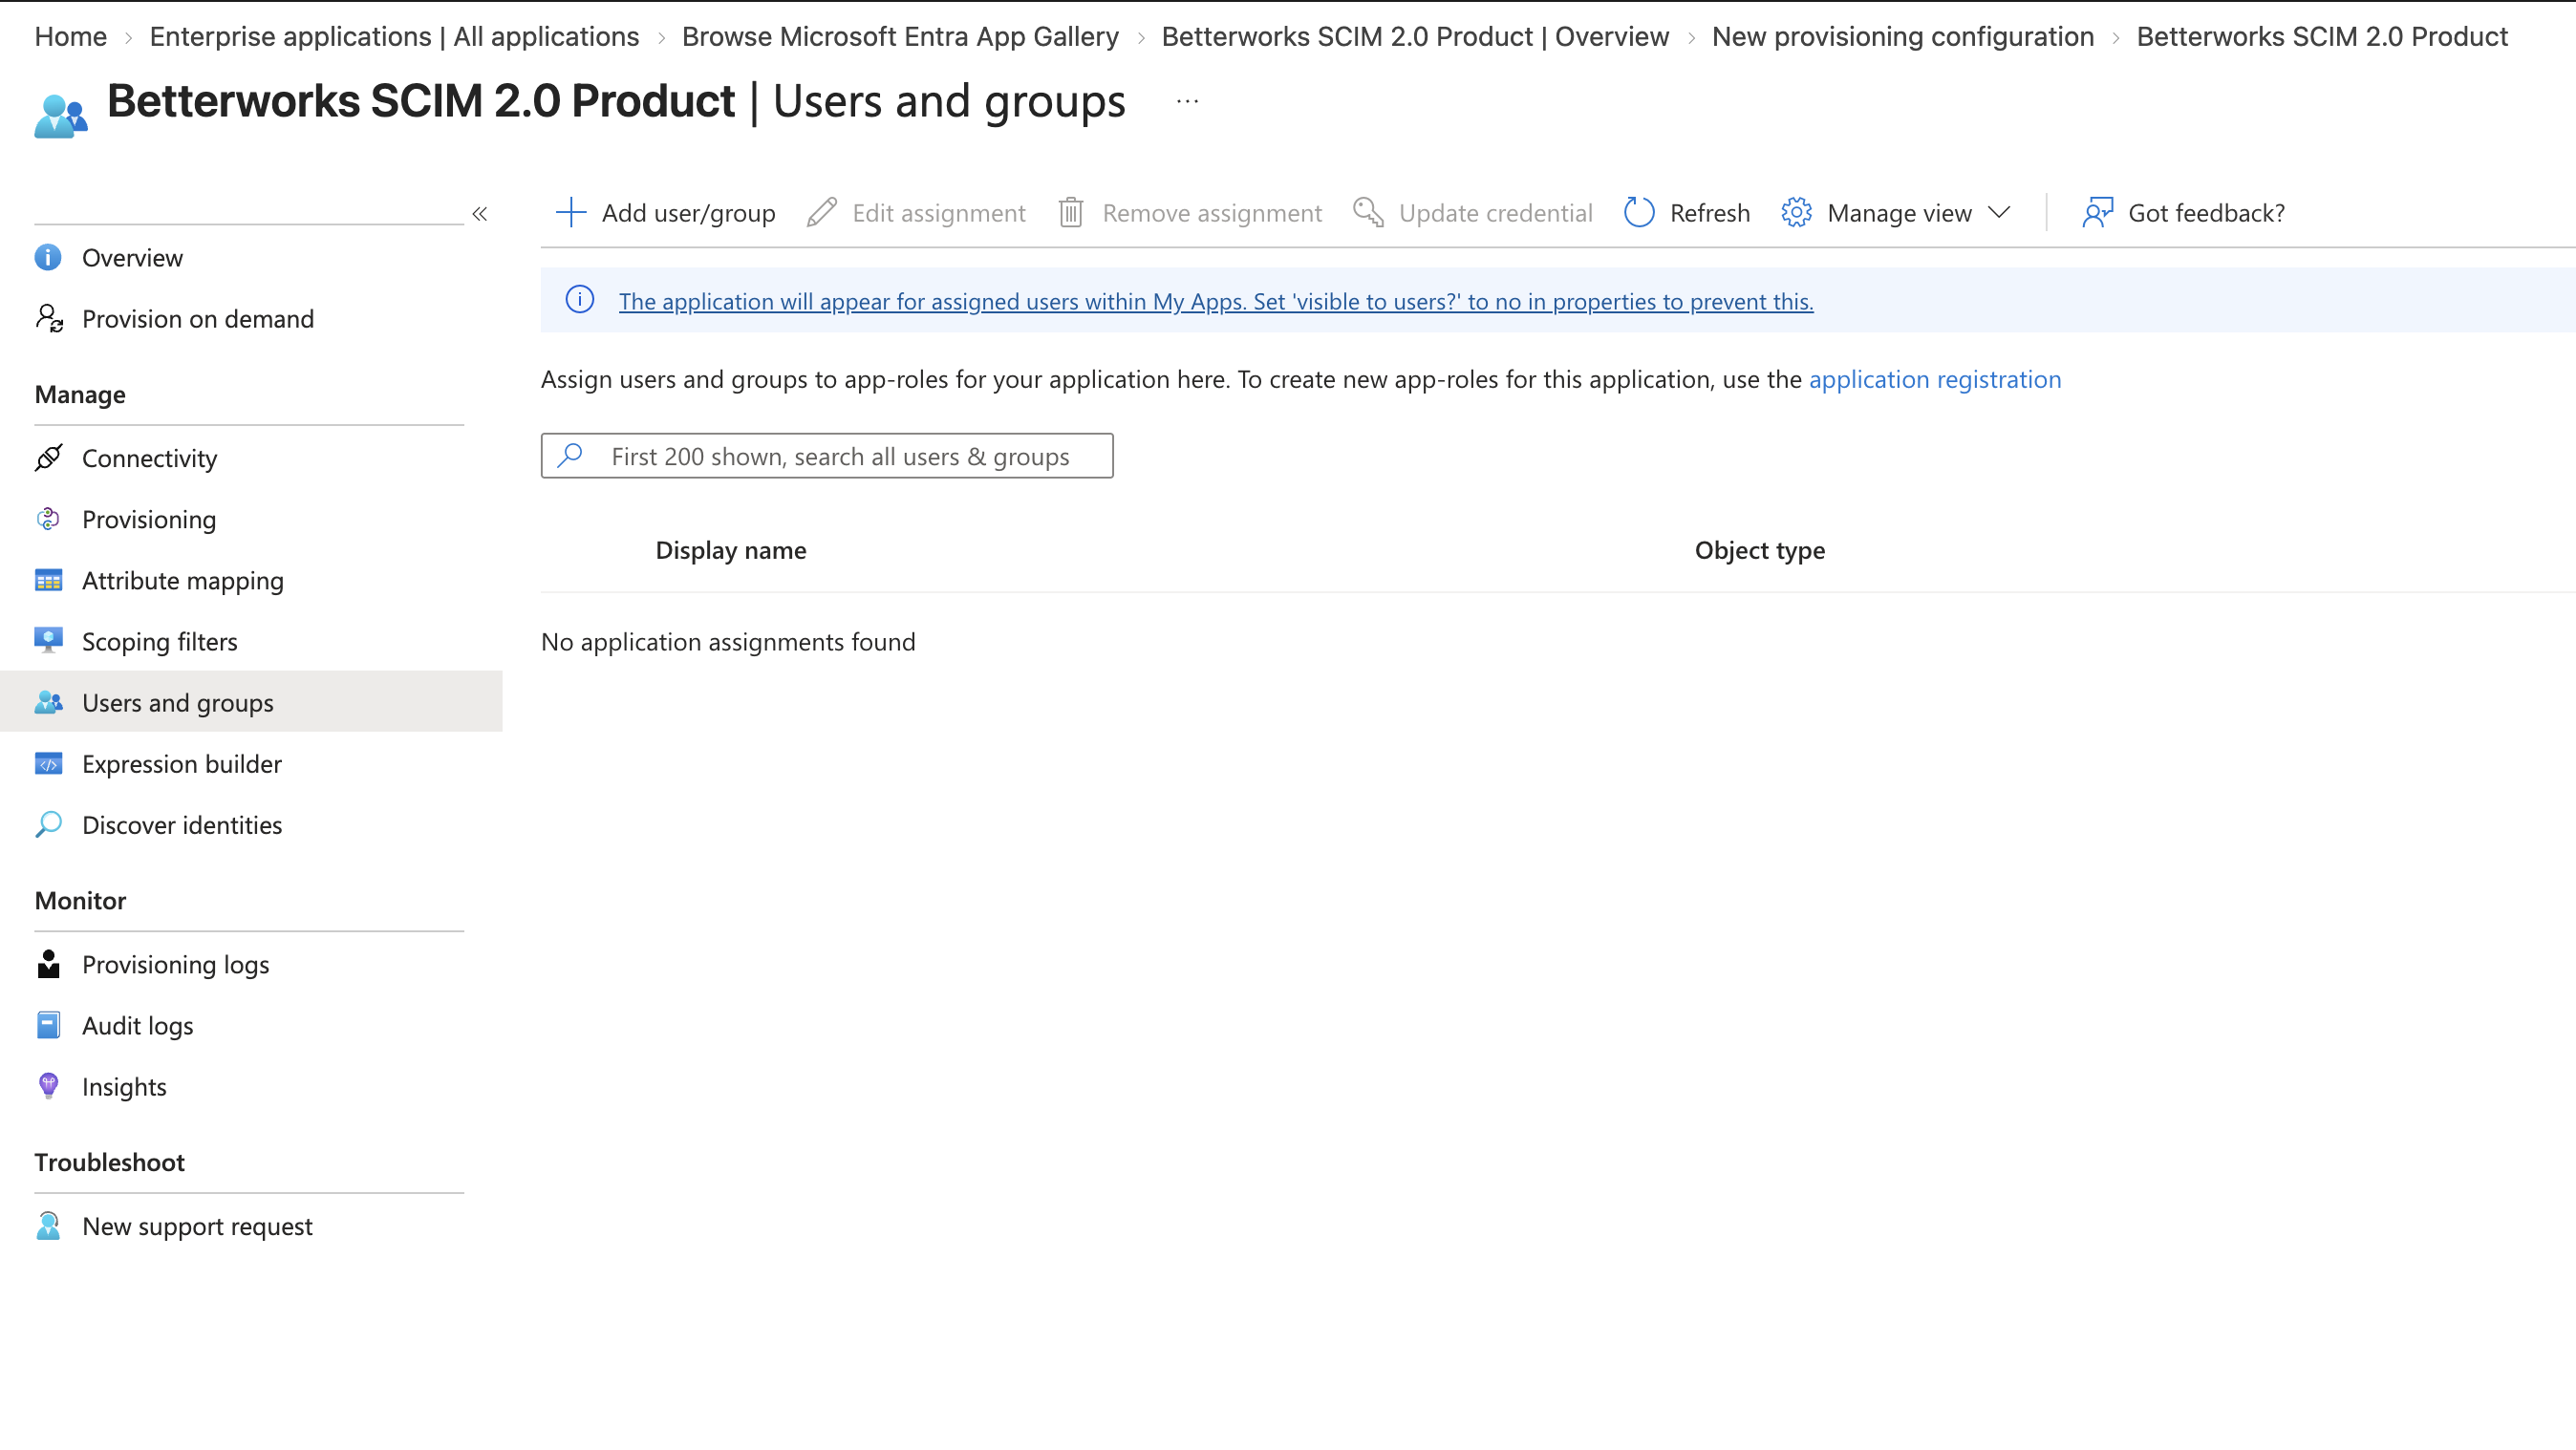
Task: Click the search all users & groups field
Action: point(827,456)
